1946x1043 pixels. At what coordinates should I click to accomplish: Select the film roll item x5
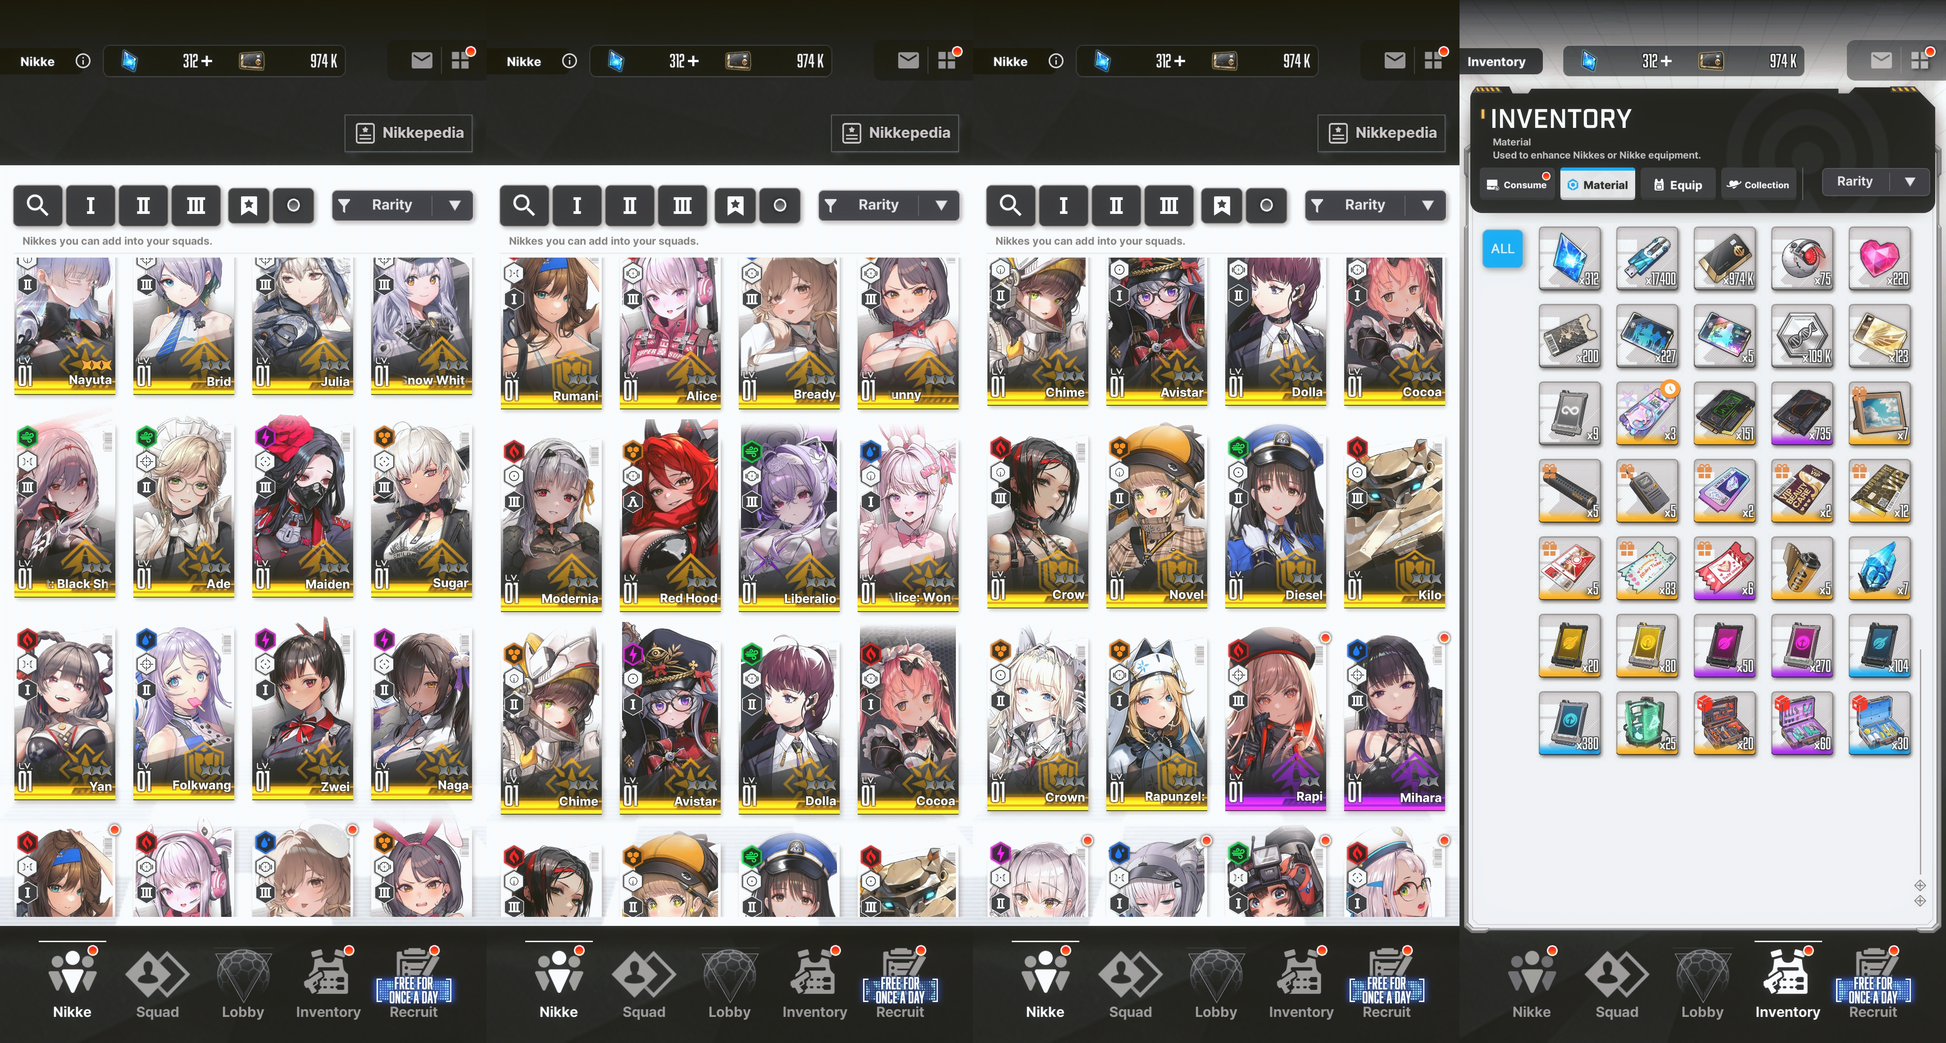click(x=1802, y=568)
